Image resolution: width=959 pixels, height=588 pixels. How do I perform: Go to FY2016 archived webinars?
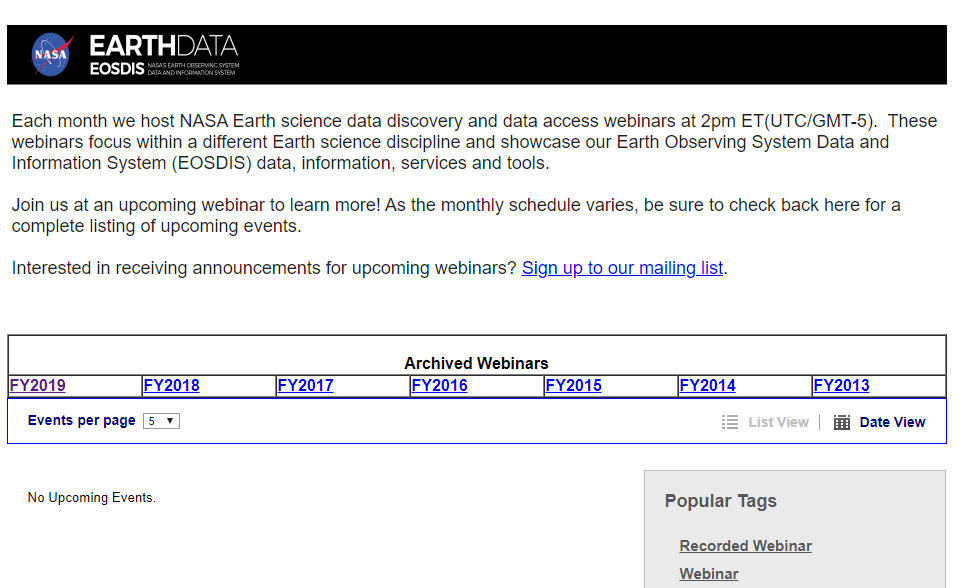(x=440, y=386)
